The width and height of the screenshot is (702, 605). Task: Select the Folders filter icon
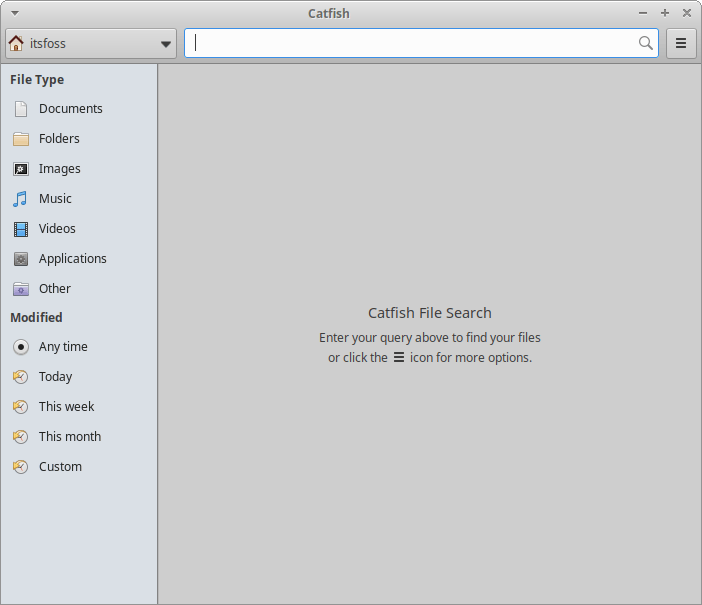(21, 139)
